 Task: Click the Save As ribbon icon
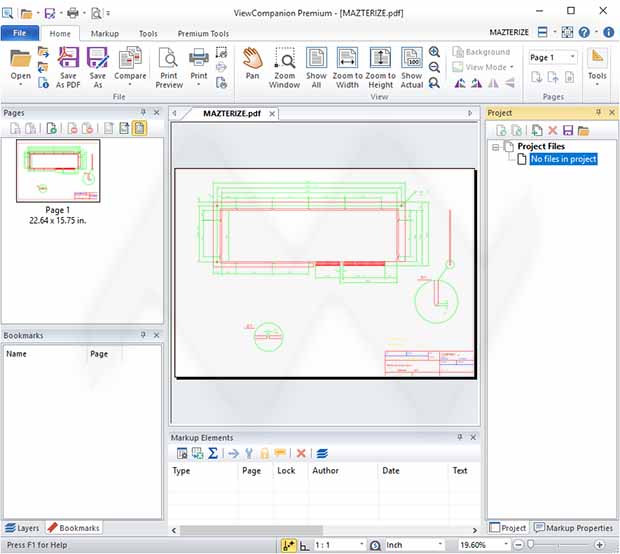tap(97, 67)
